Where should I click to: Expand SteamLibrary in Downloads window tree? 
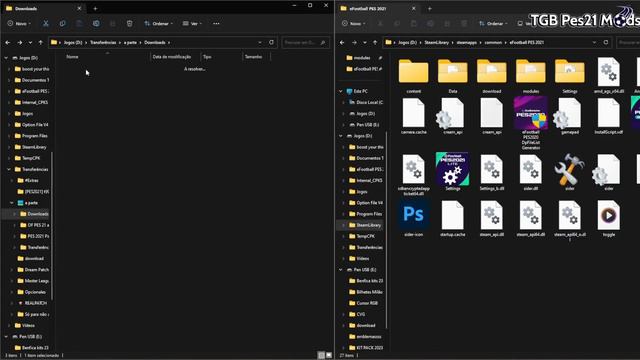tap(9, 147)
